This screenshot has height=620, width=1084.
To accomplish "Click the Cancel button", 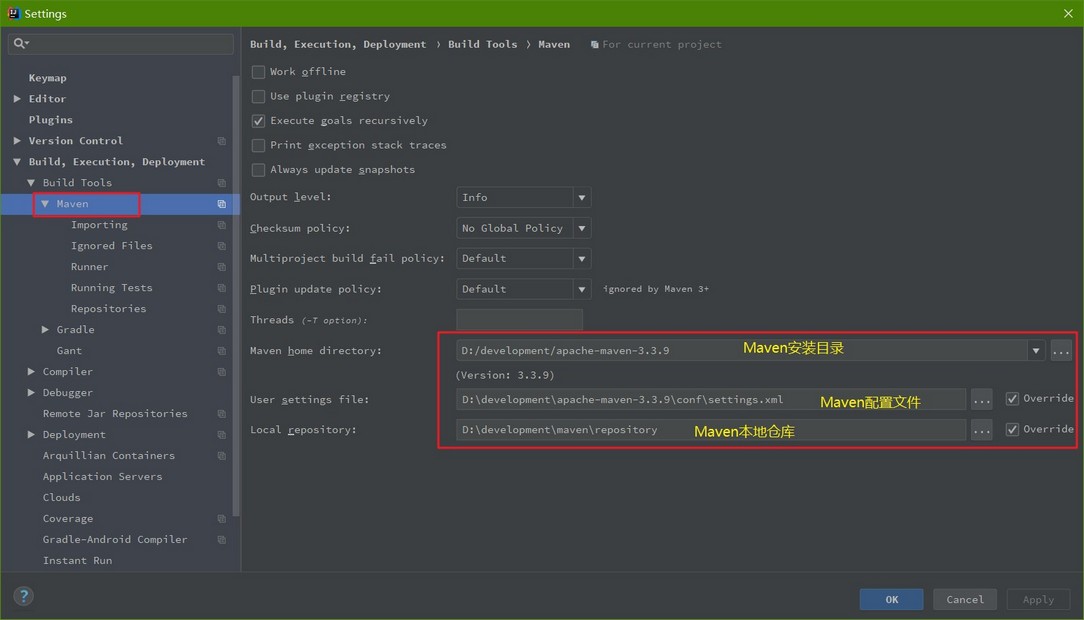I will [964, 599].
